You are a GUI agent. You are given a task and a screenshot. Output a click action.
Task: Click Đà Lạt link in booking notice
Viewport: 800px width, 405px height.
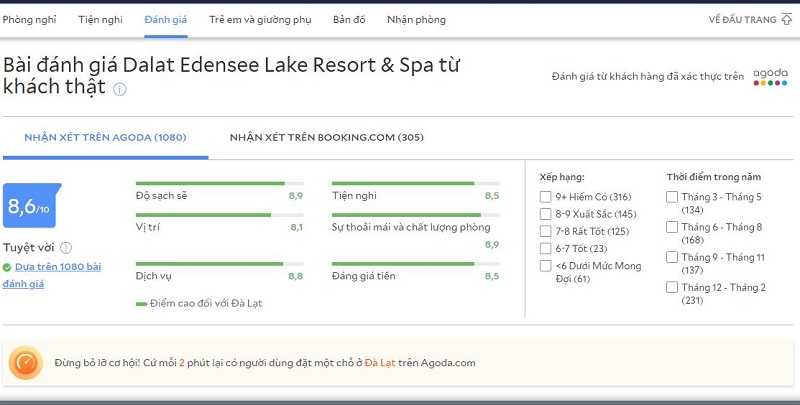(380, 363)
